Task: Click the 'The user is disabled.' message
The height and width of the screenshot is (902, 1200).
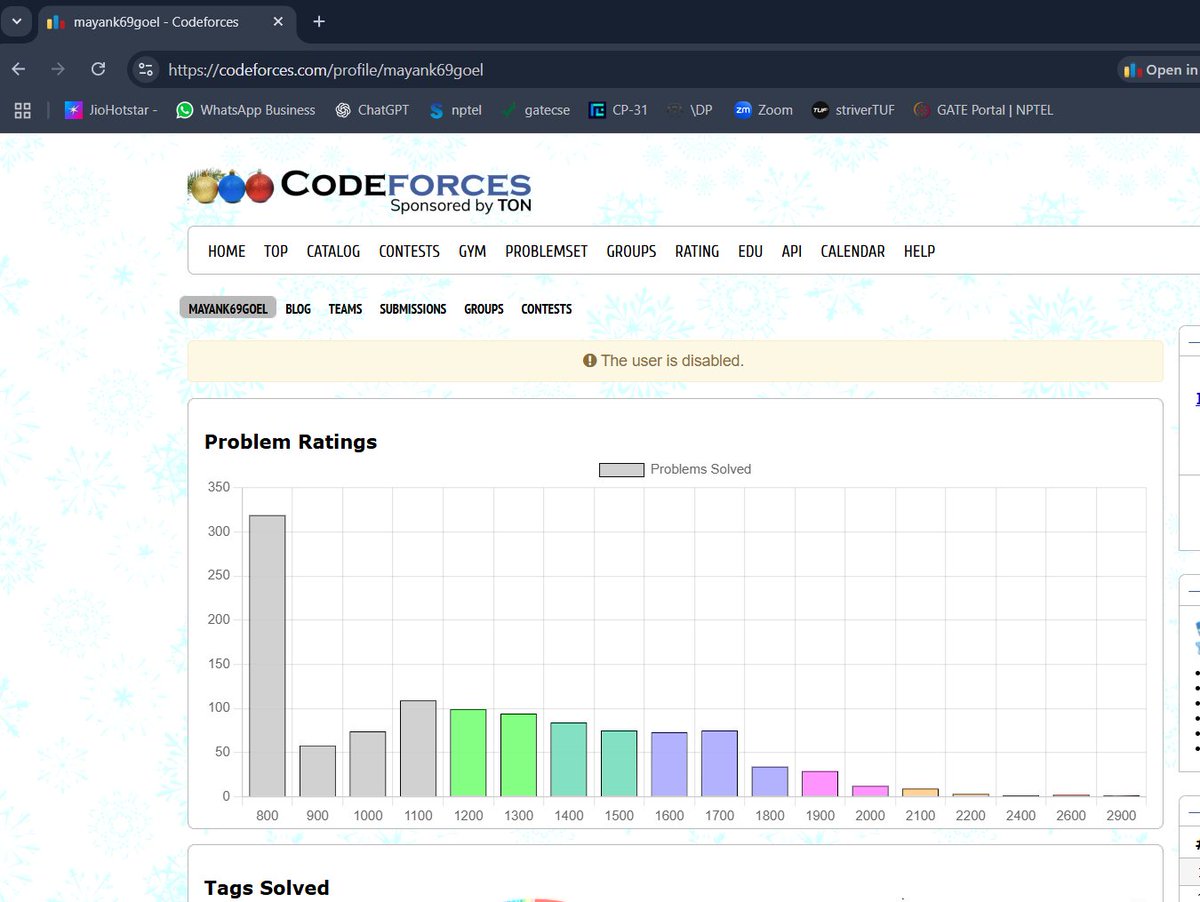Action: 672,361
